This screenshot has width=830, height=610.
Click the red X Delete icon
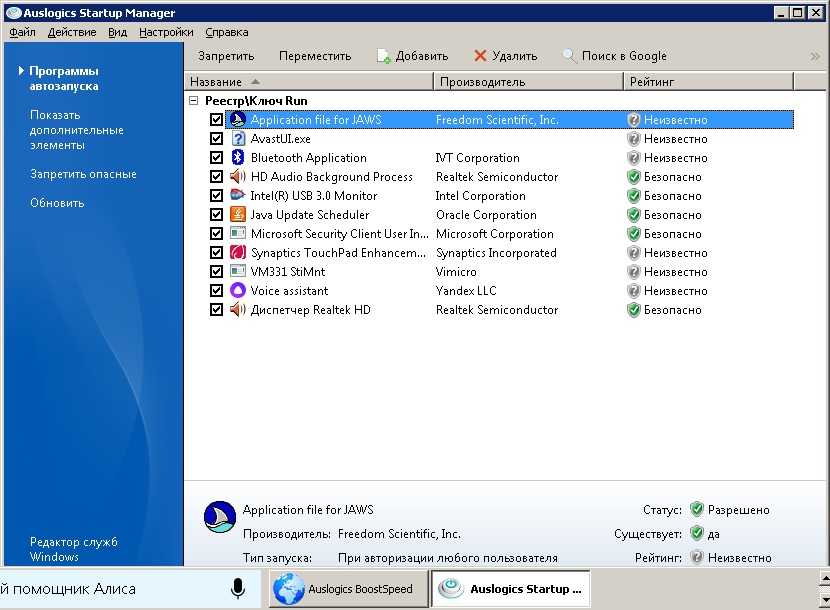click(x=481, y=56)
